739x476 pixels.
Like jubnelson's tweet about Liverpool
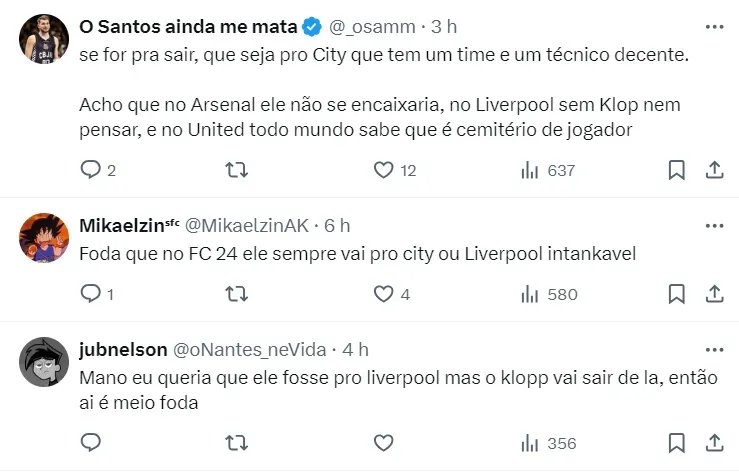click(x=383, y=442)
